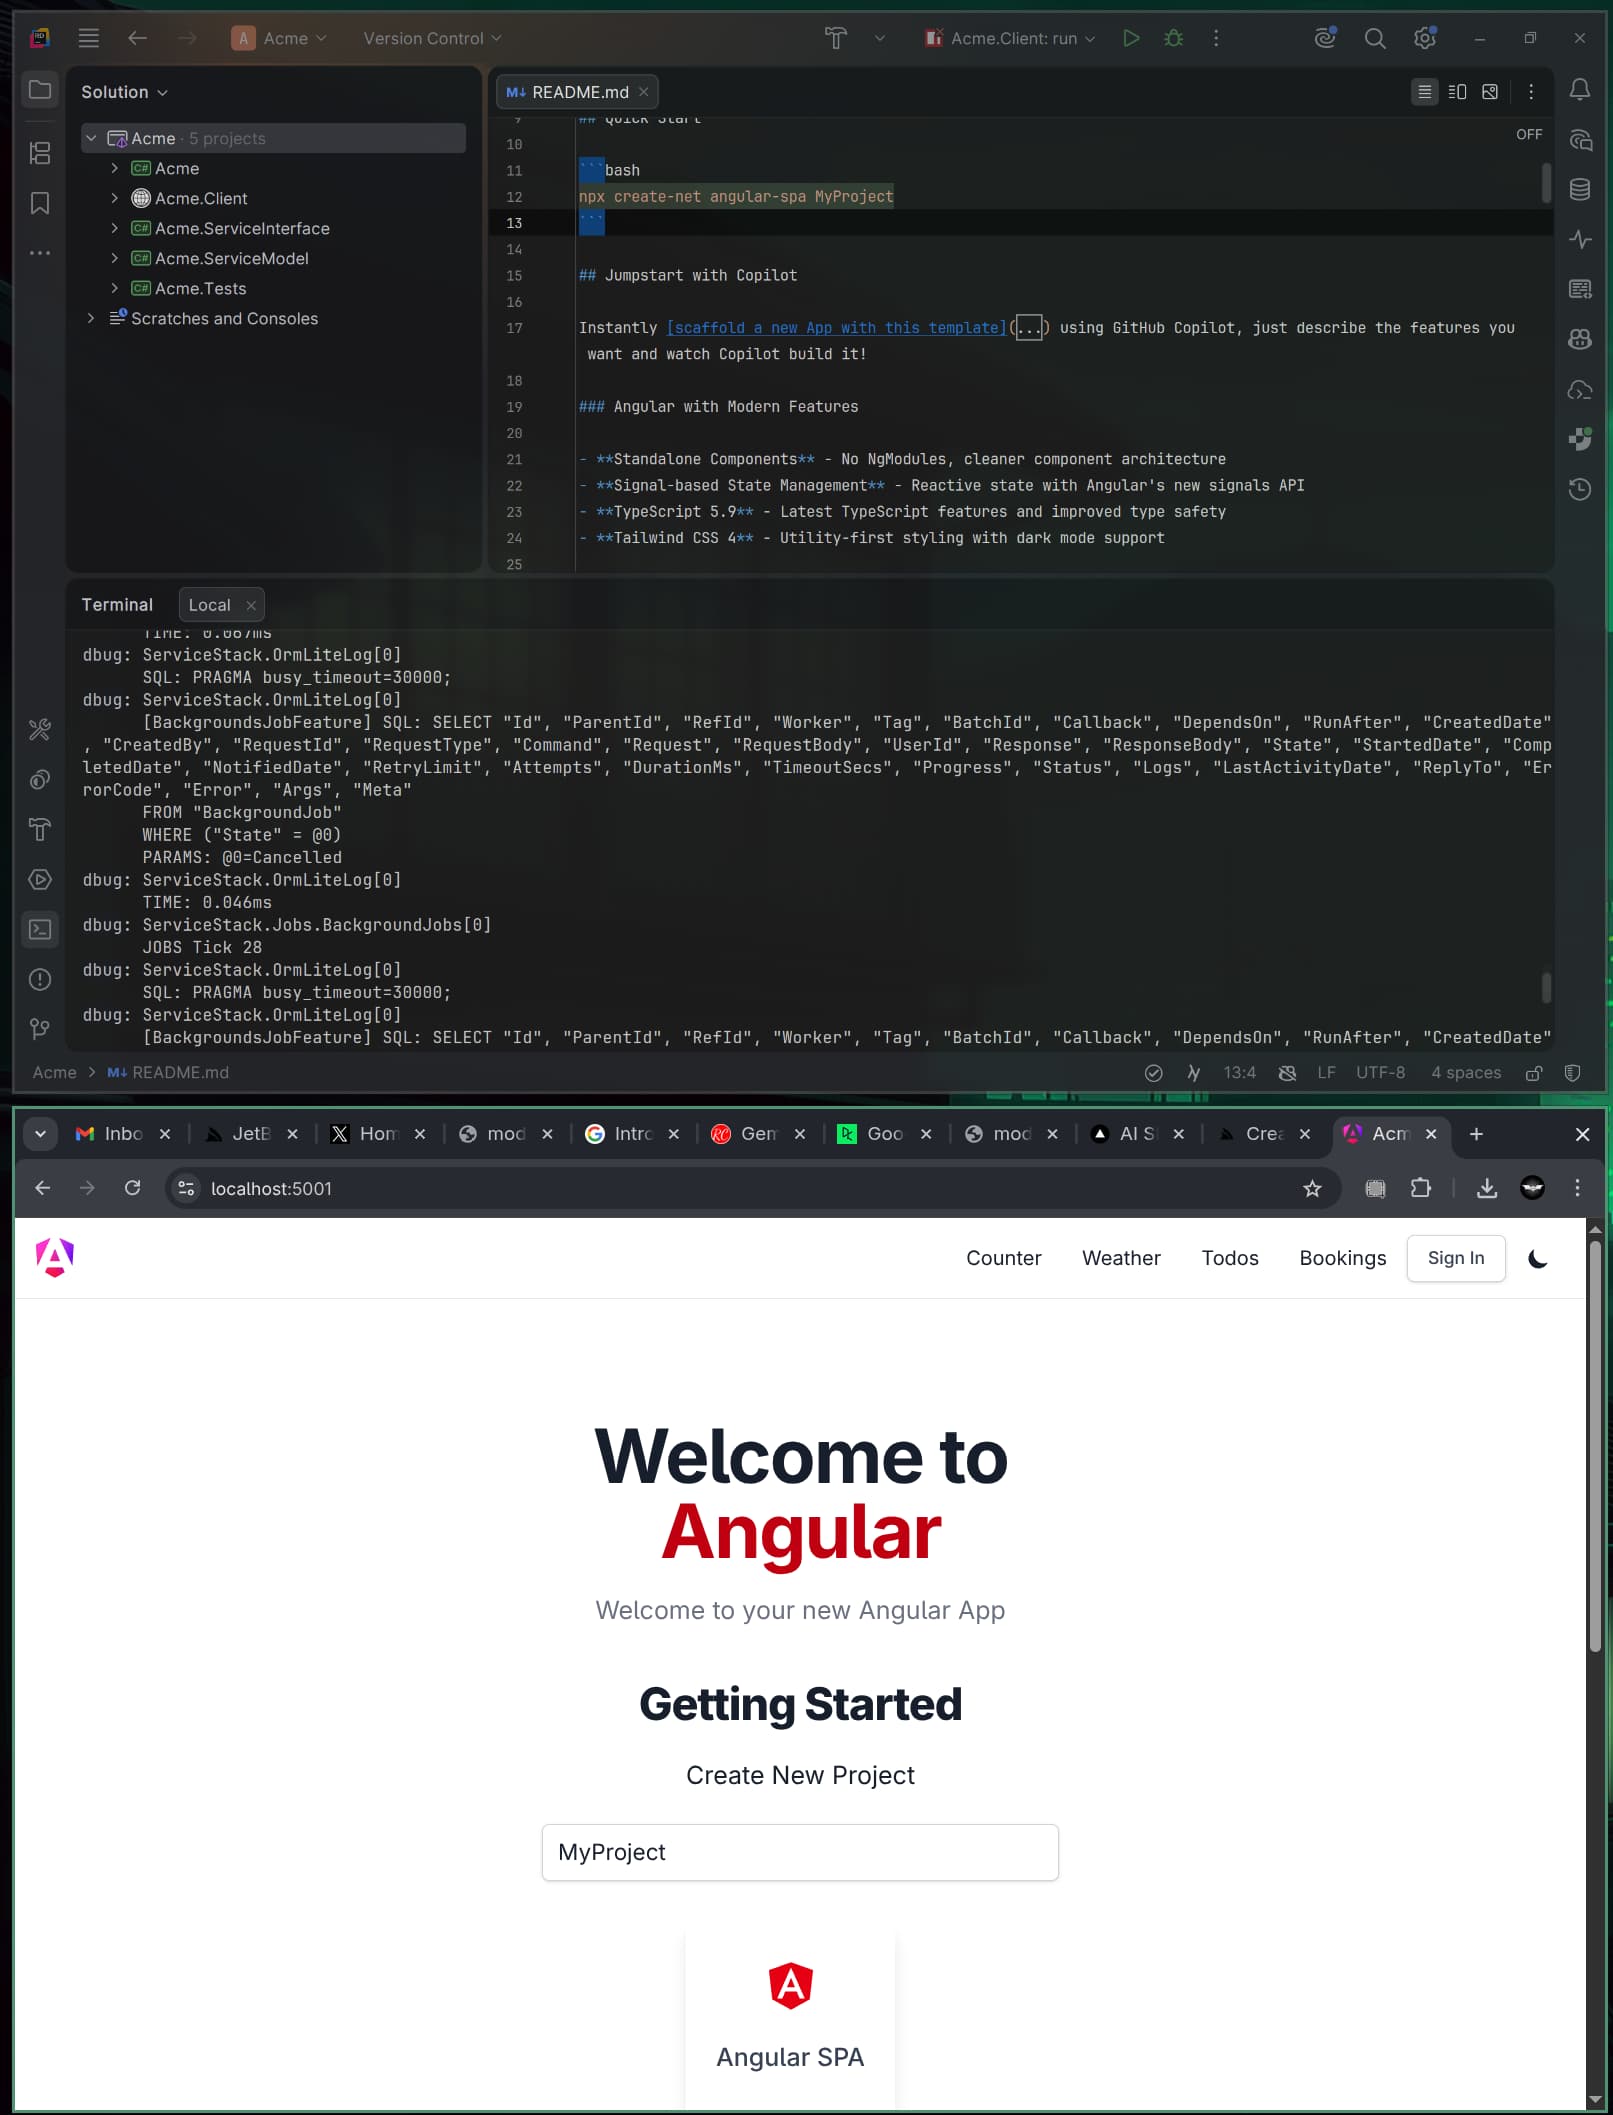
Task: Open the Weather navigation link
Action: (x=1121, y=1258)
